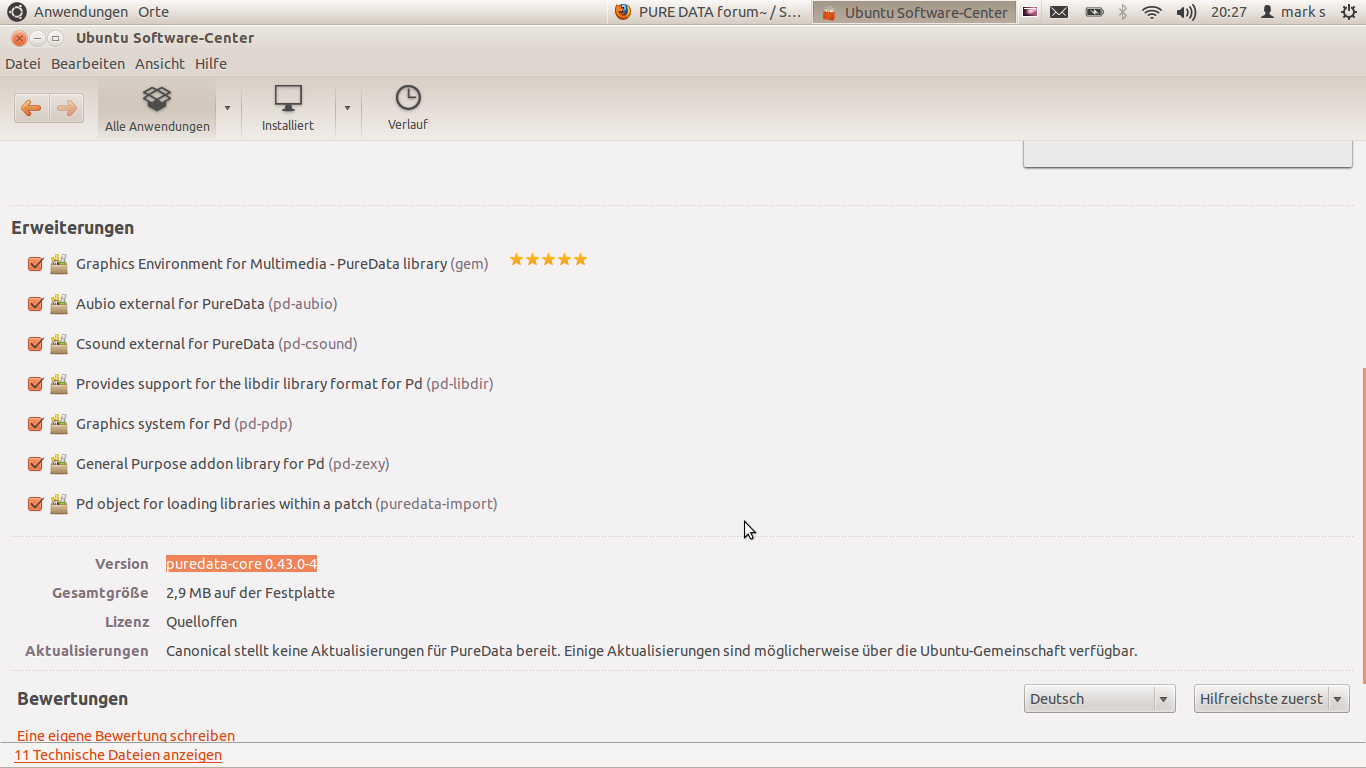Viewport: 1366px width, 768px height.
Task: Click the Quelloffen license text
Action: [x=201, y=622]
